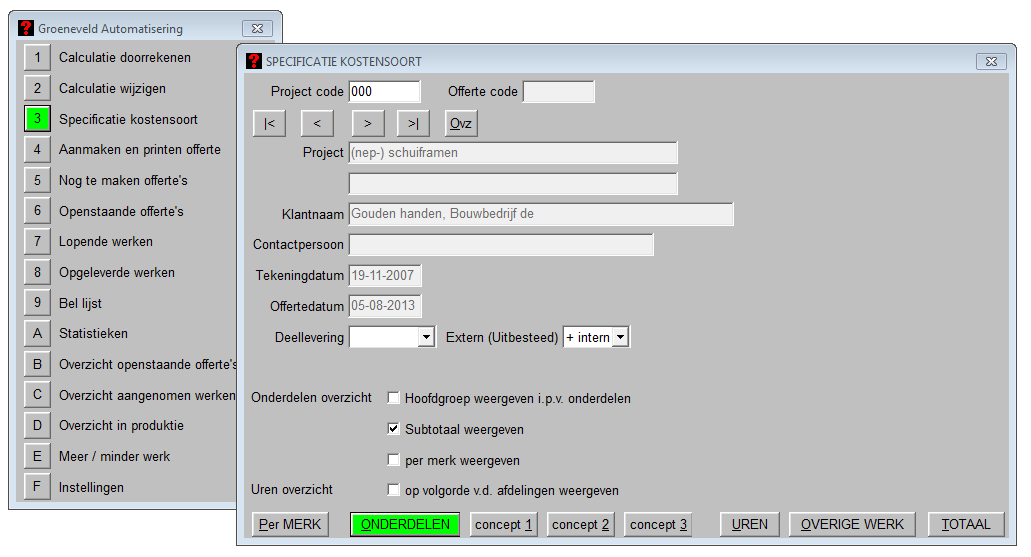The height and width of the screenshot is (557, 1031).
Task: Go to first record with |< button
Action: (269, 124)
